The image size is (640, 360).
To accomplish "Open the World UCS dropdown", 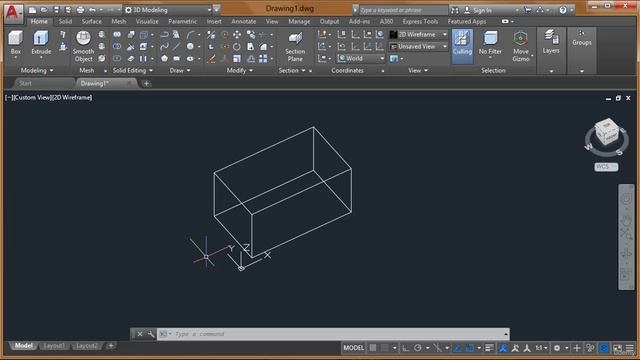I will coord(361,58).
